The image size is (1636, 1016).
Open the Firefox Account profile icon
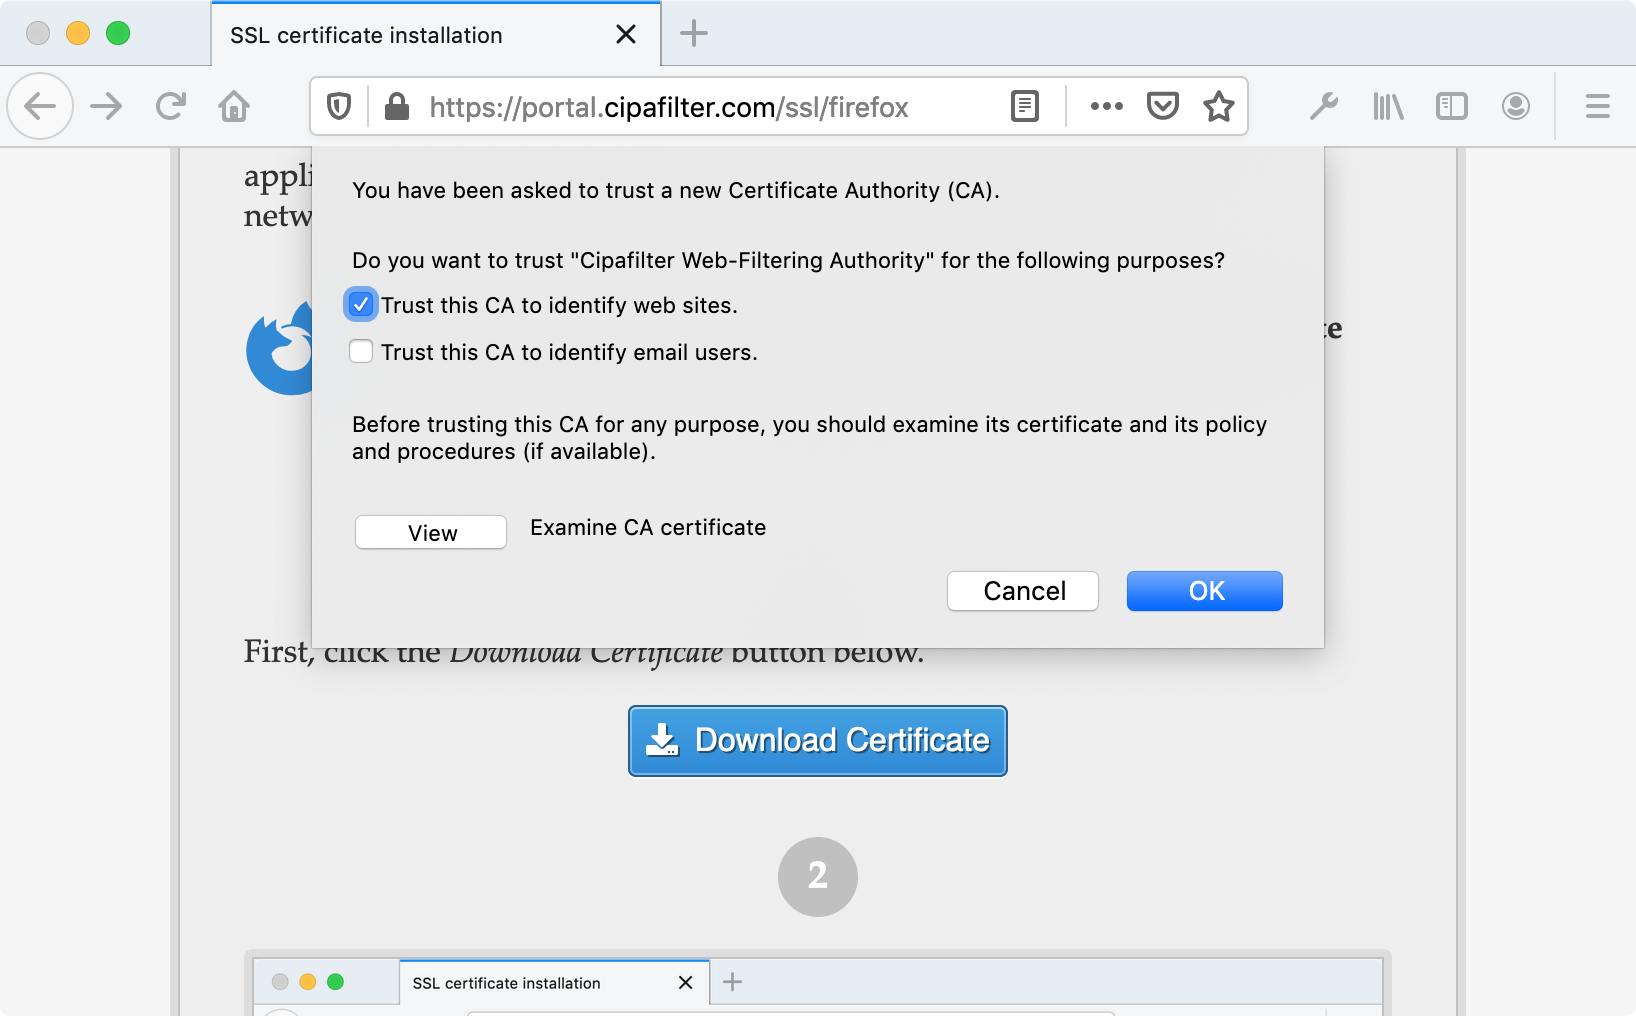[1515, 106]
